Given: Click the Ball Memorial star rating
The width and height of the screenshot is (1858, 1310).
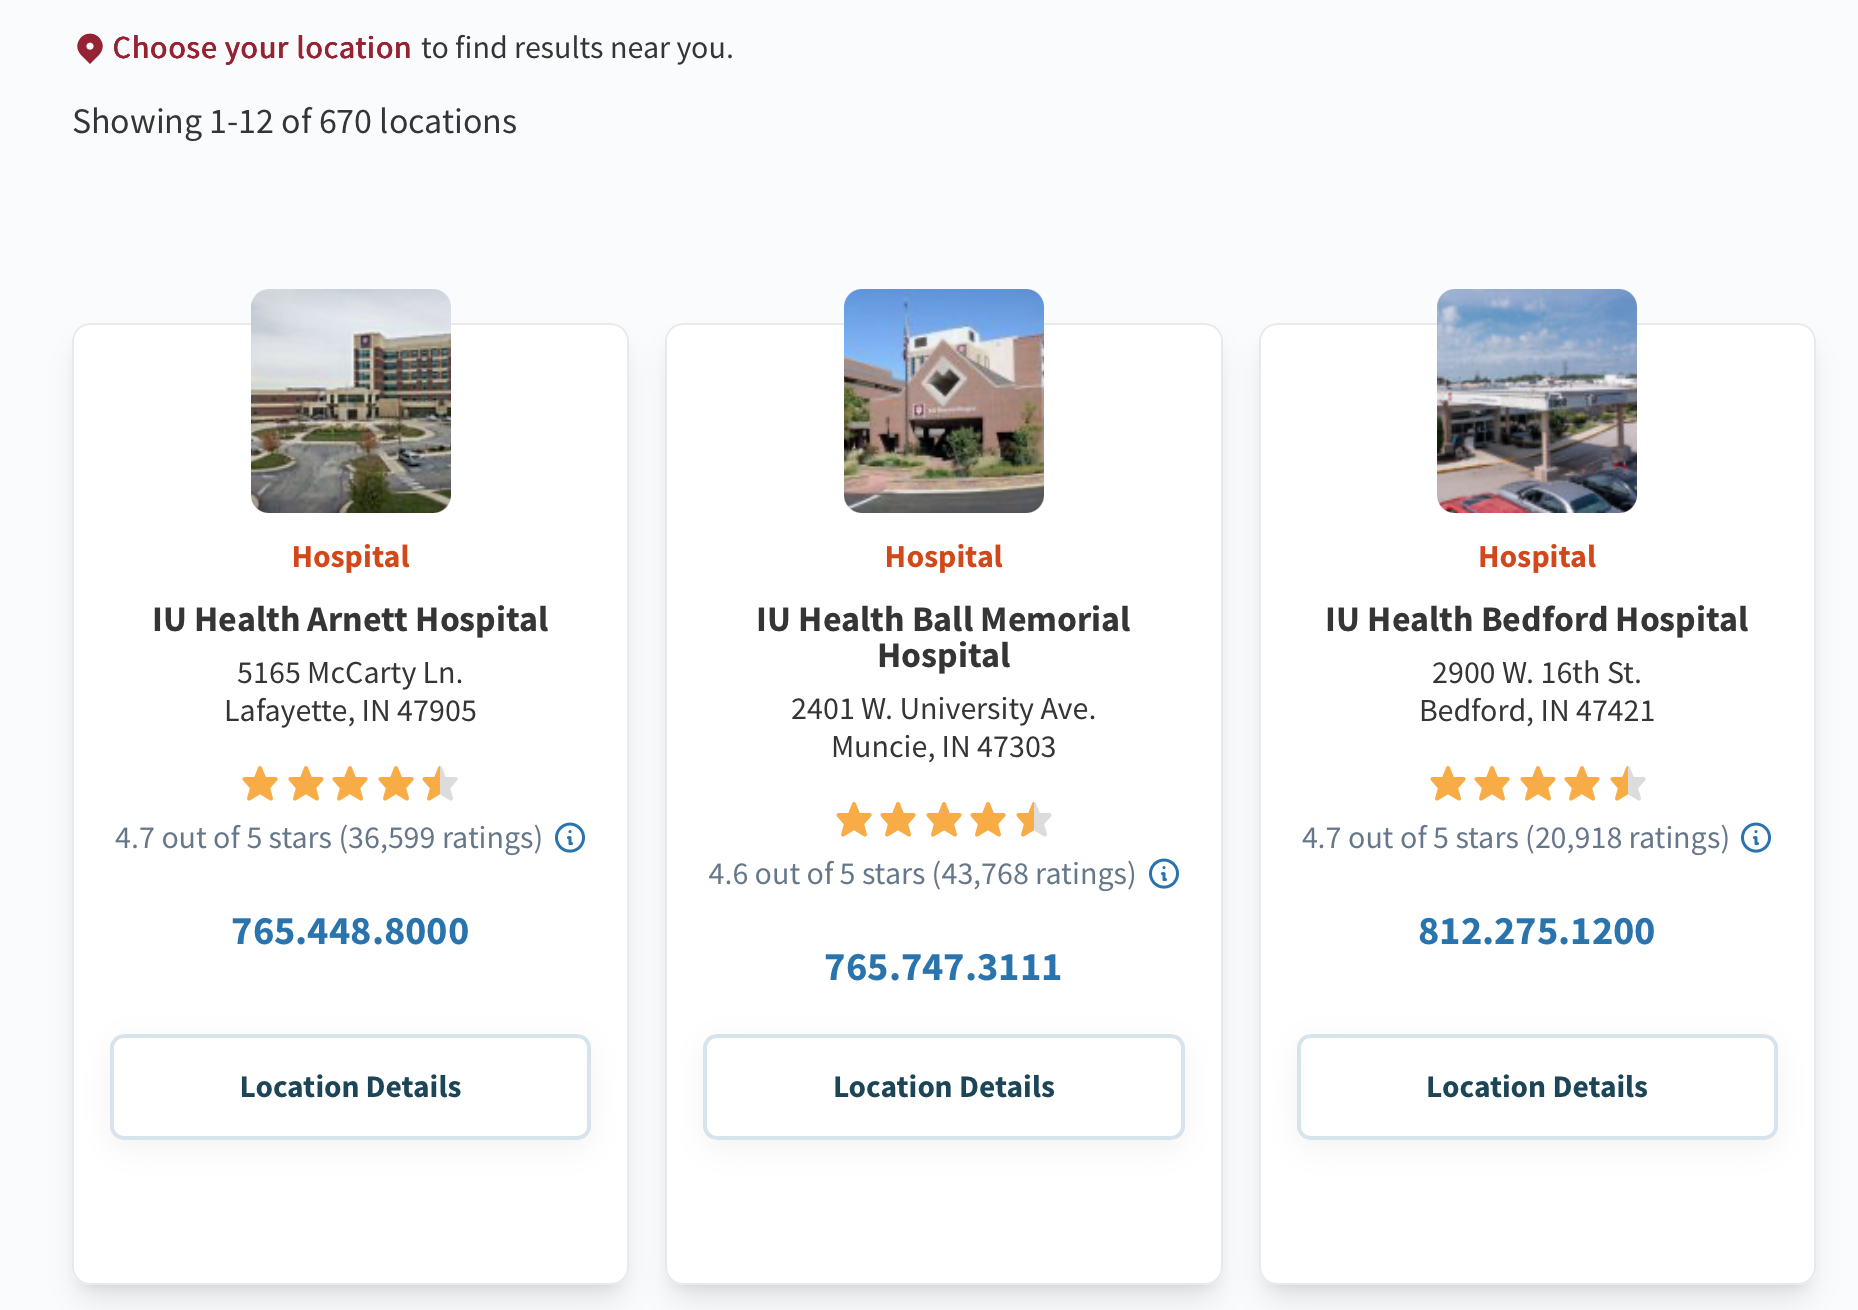Looking at the screenshot, I should click(x=944, y=821).
